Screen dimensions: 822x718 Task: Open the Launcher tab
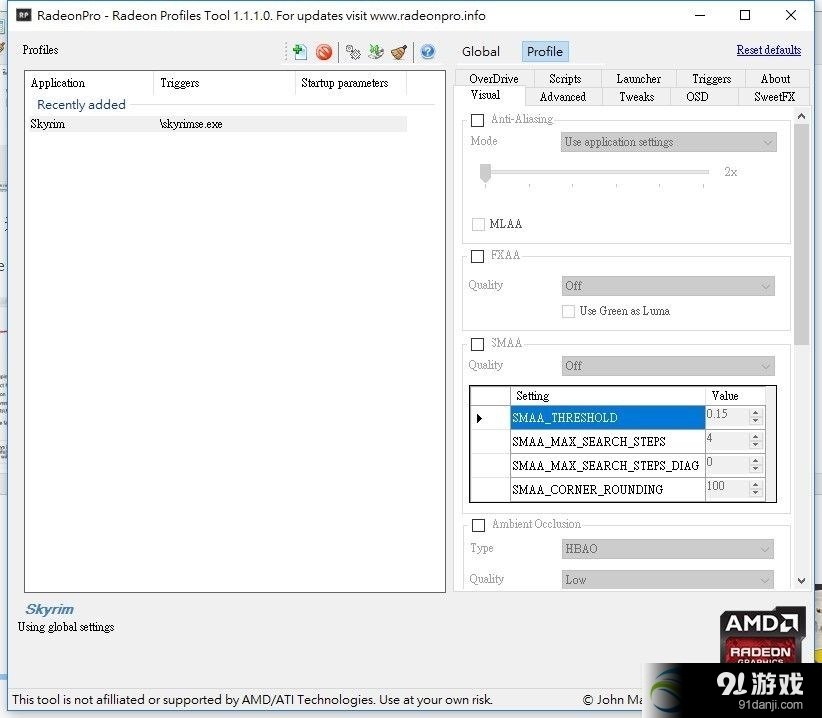pos(639,79)
